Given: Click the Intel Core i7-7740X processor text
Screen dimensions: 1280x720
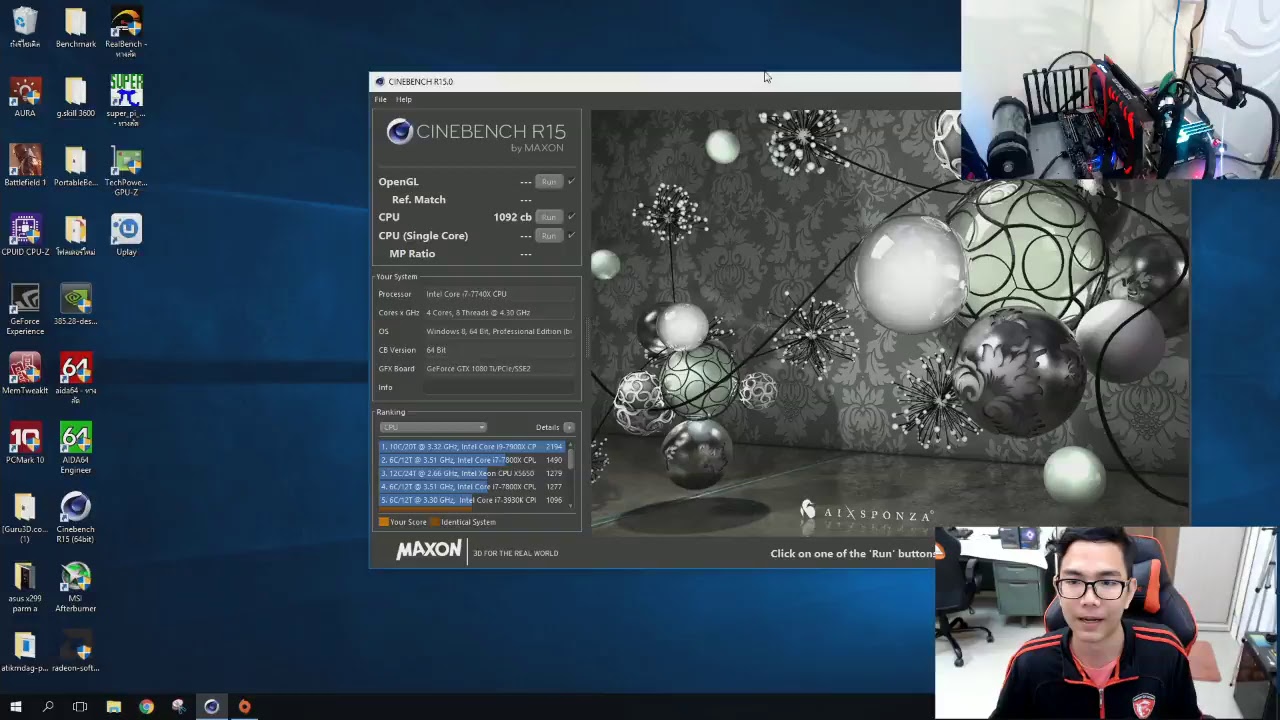Looking at the screenshot, I should tap(466, 294).
